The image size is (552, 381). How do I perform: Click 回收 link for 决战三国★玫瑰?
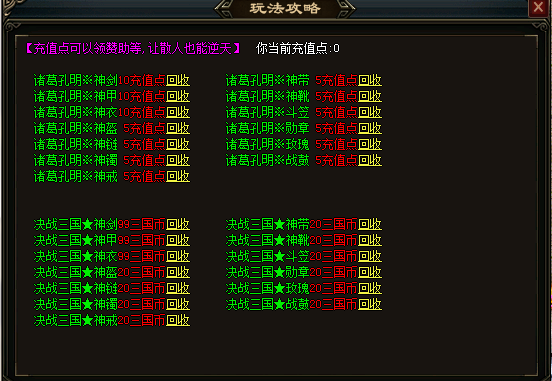coord(370,288)
